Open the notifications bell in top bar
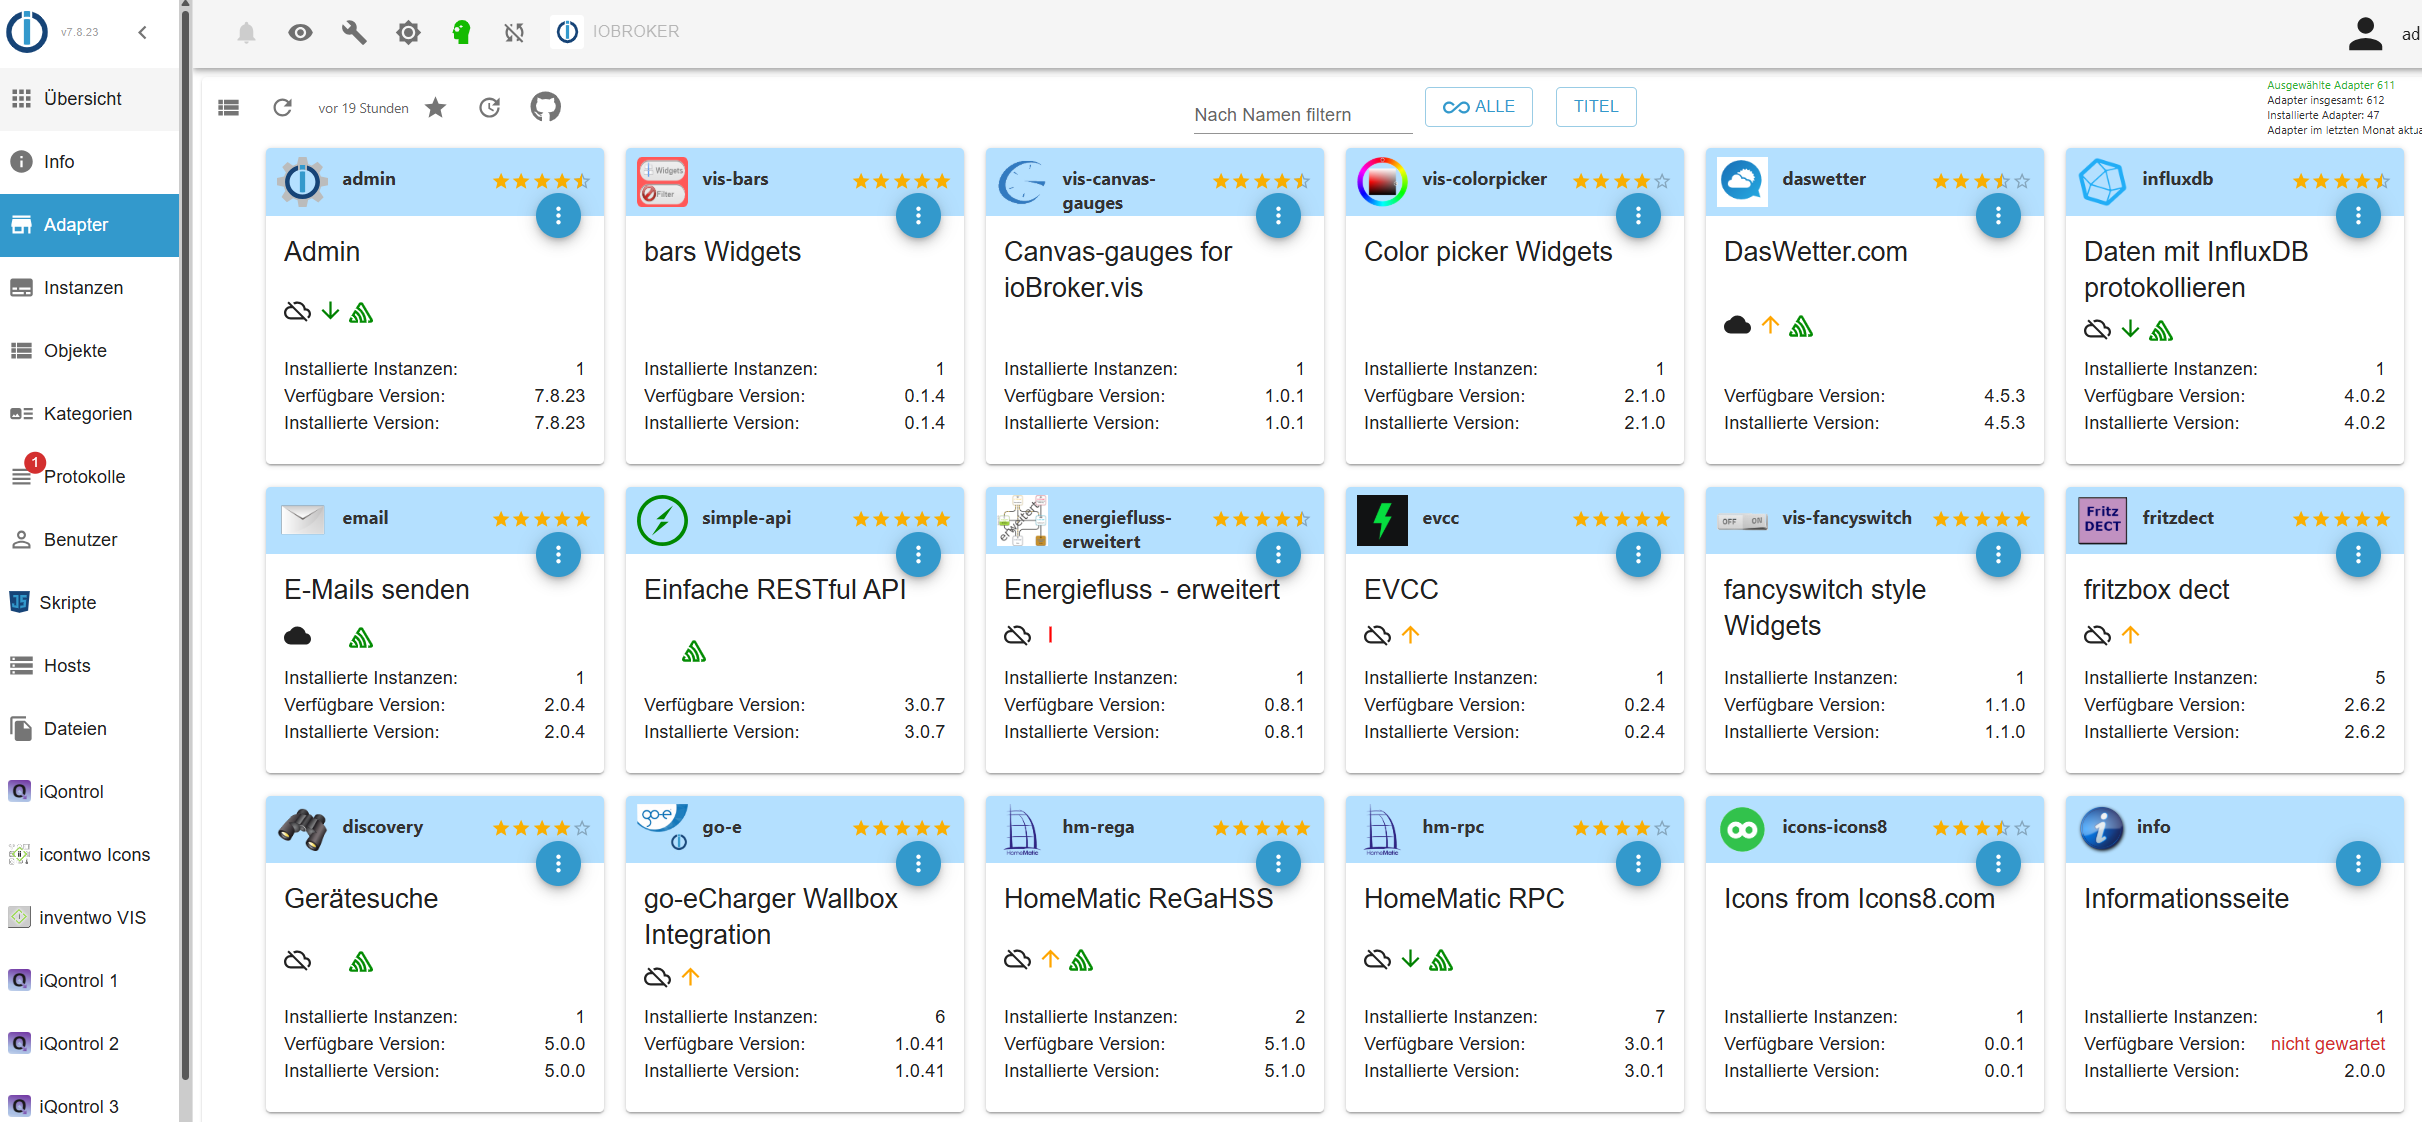Image resolution: width=2422 pixels, height=1122 pixels. (x=246, y=33)
